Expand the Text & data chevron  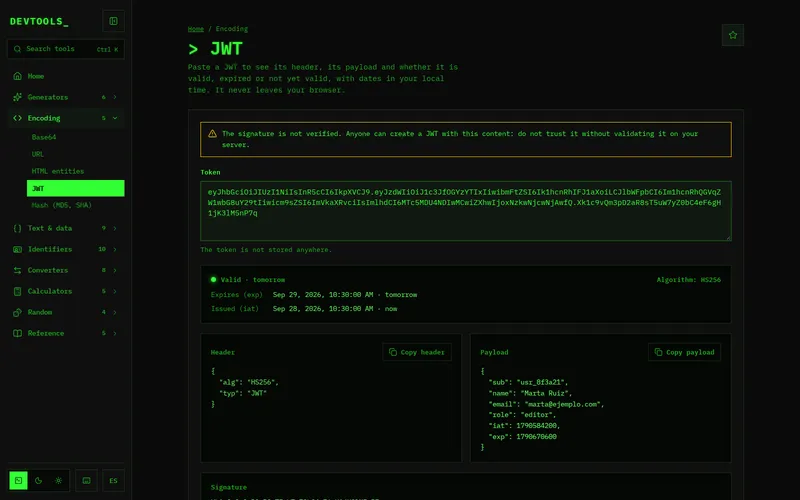point(115,228)
